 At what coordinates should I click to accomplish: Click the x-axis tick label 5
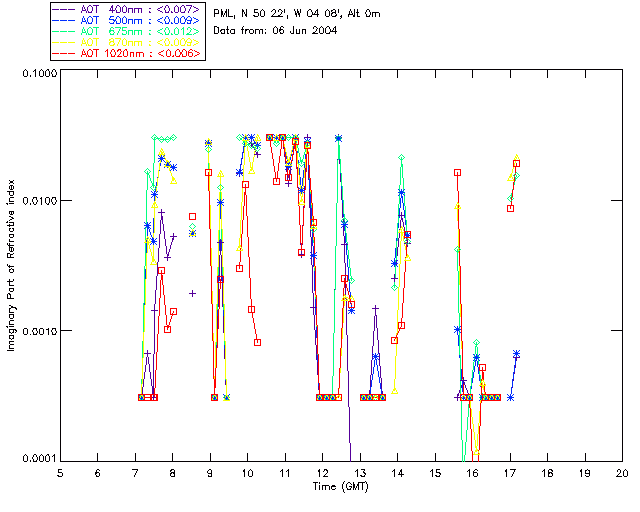click(x=60, y=473)
